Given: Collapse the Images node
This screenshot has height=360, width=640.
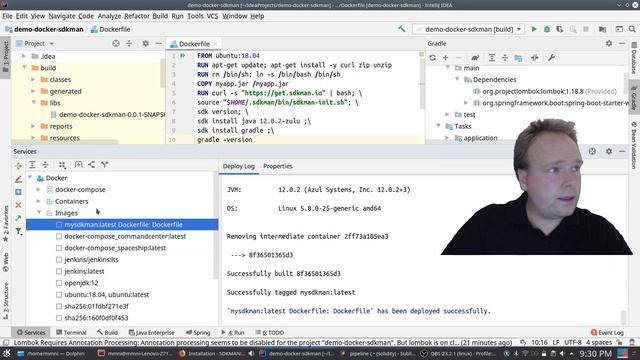Looking at the screenshot, I should (x=39, y=213).
